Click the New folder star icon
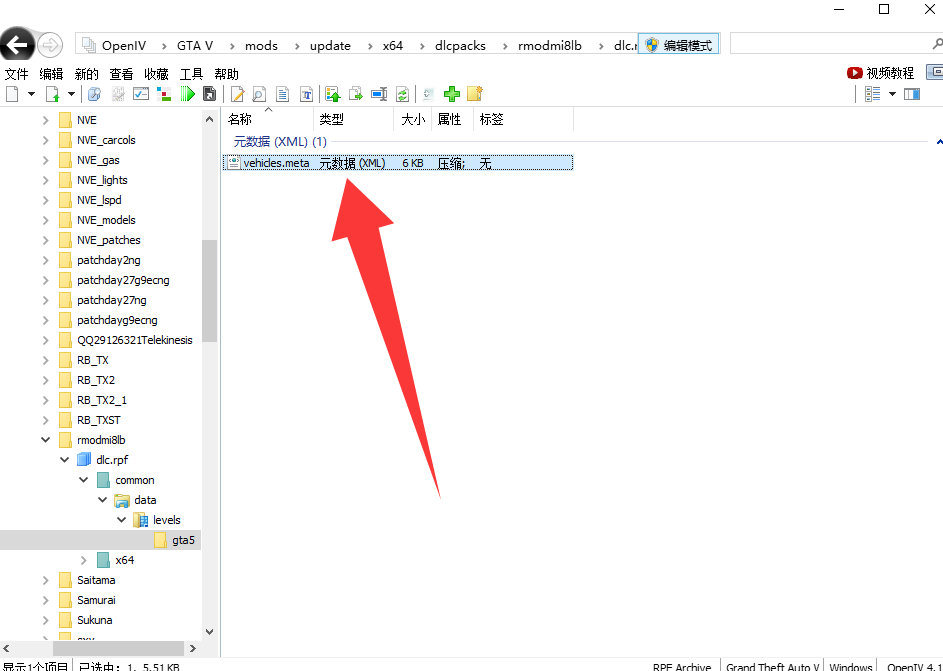The image size is (943, 671). (x=475, y=94)
